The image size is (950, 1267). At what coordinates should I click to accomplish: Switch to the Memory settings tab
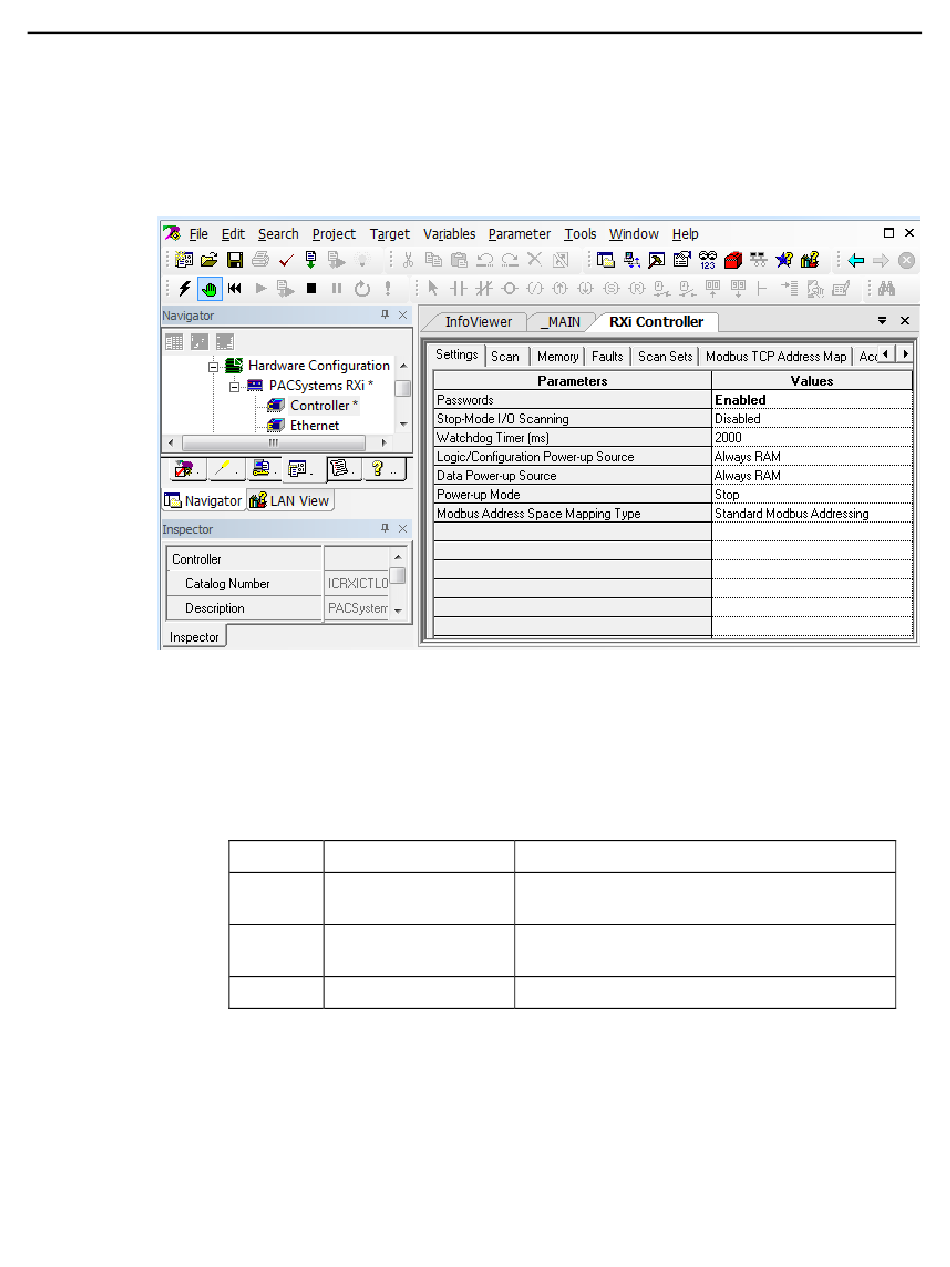557,356
